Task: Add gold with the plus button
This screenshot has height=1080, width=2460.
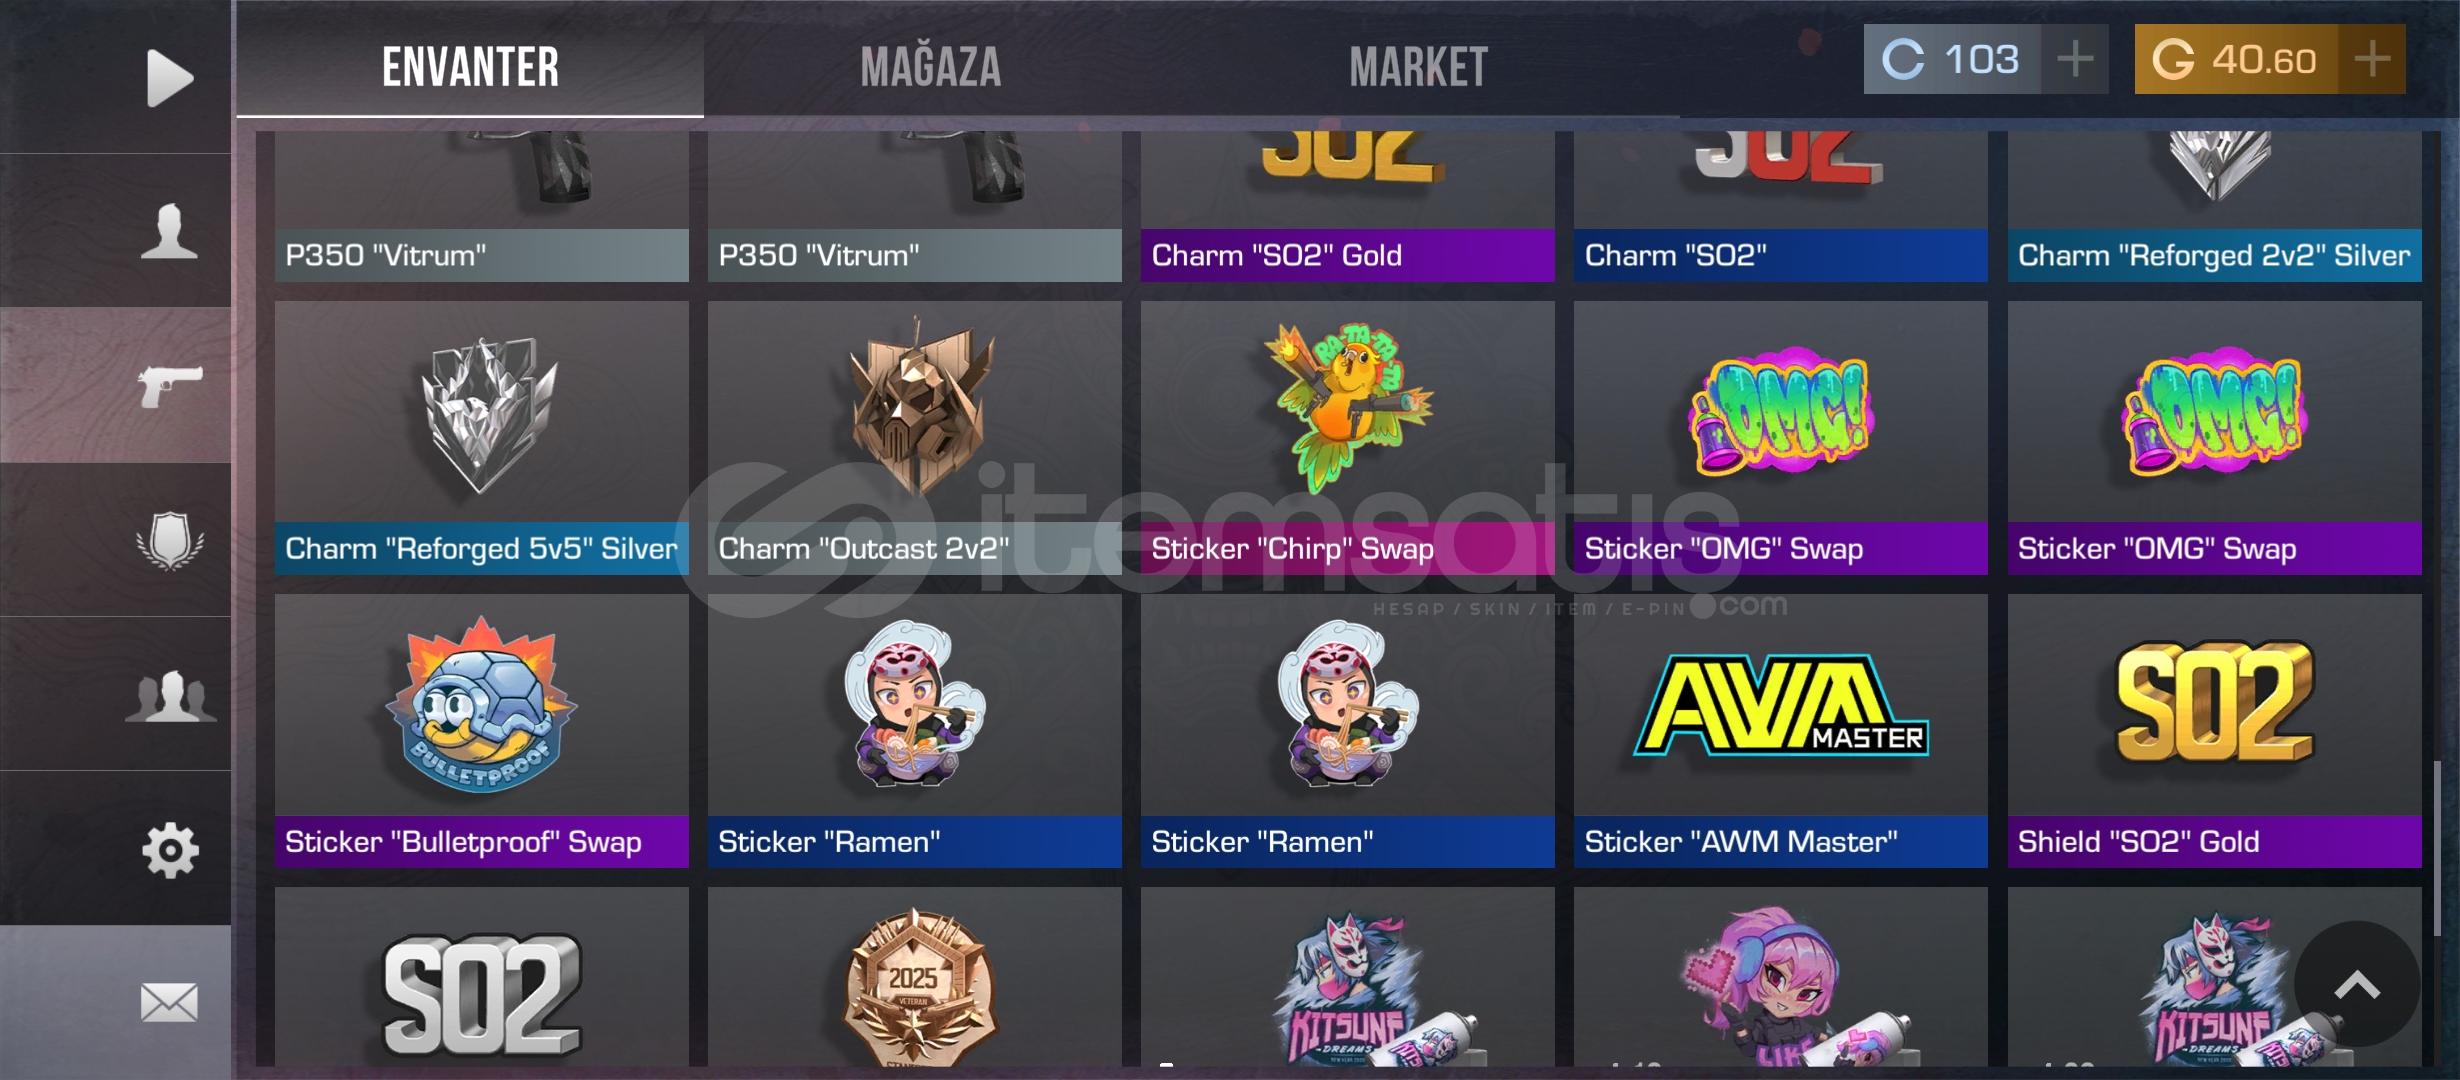Action: pyautogui.click(x=2372, y=59)
